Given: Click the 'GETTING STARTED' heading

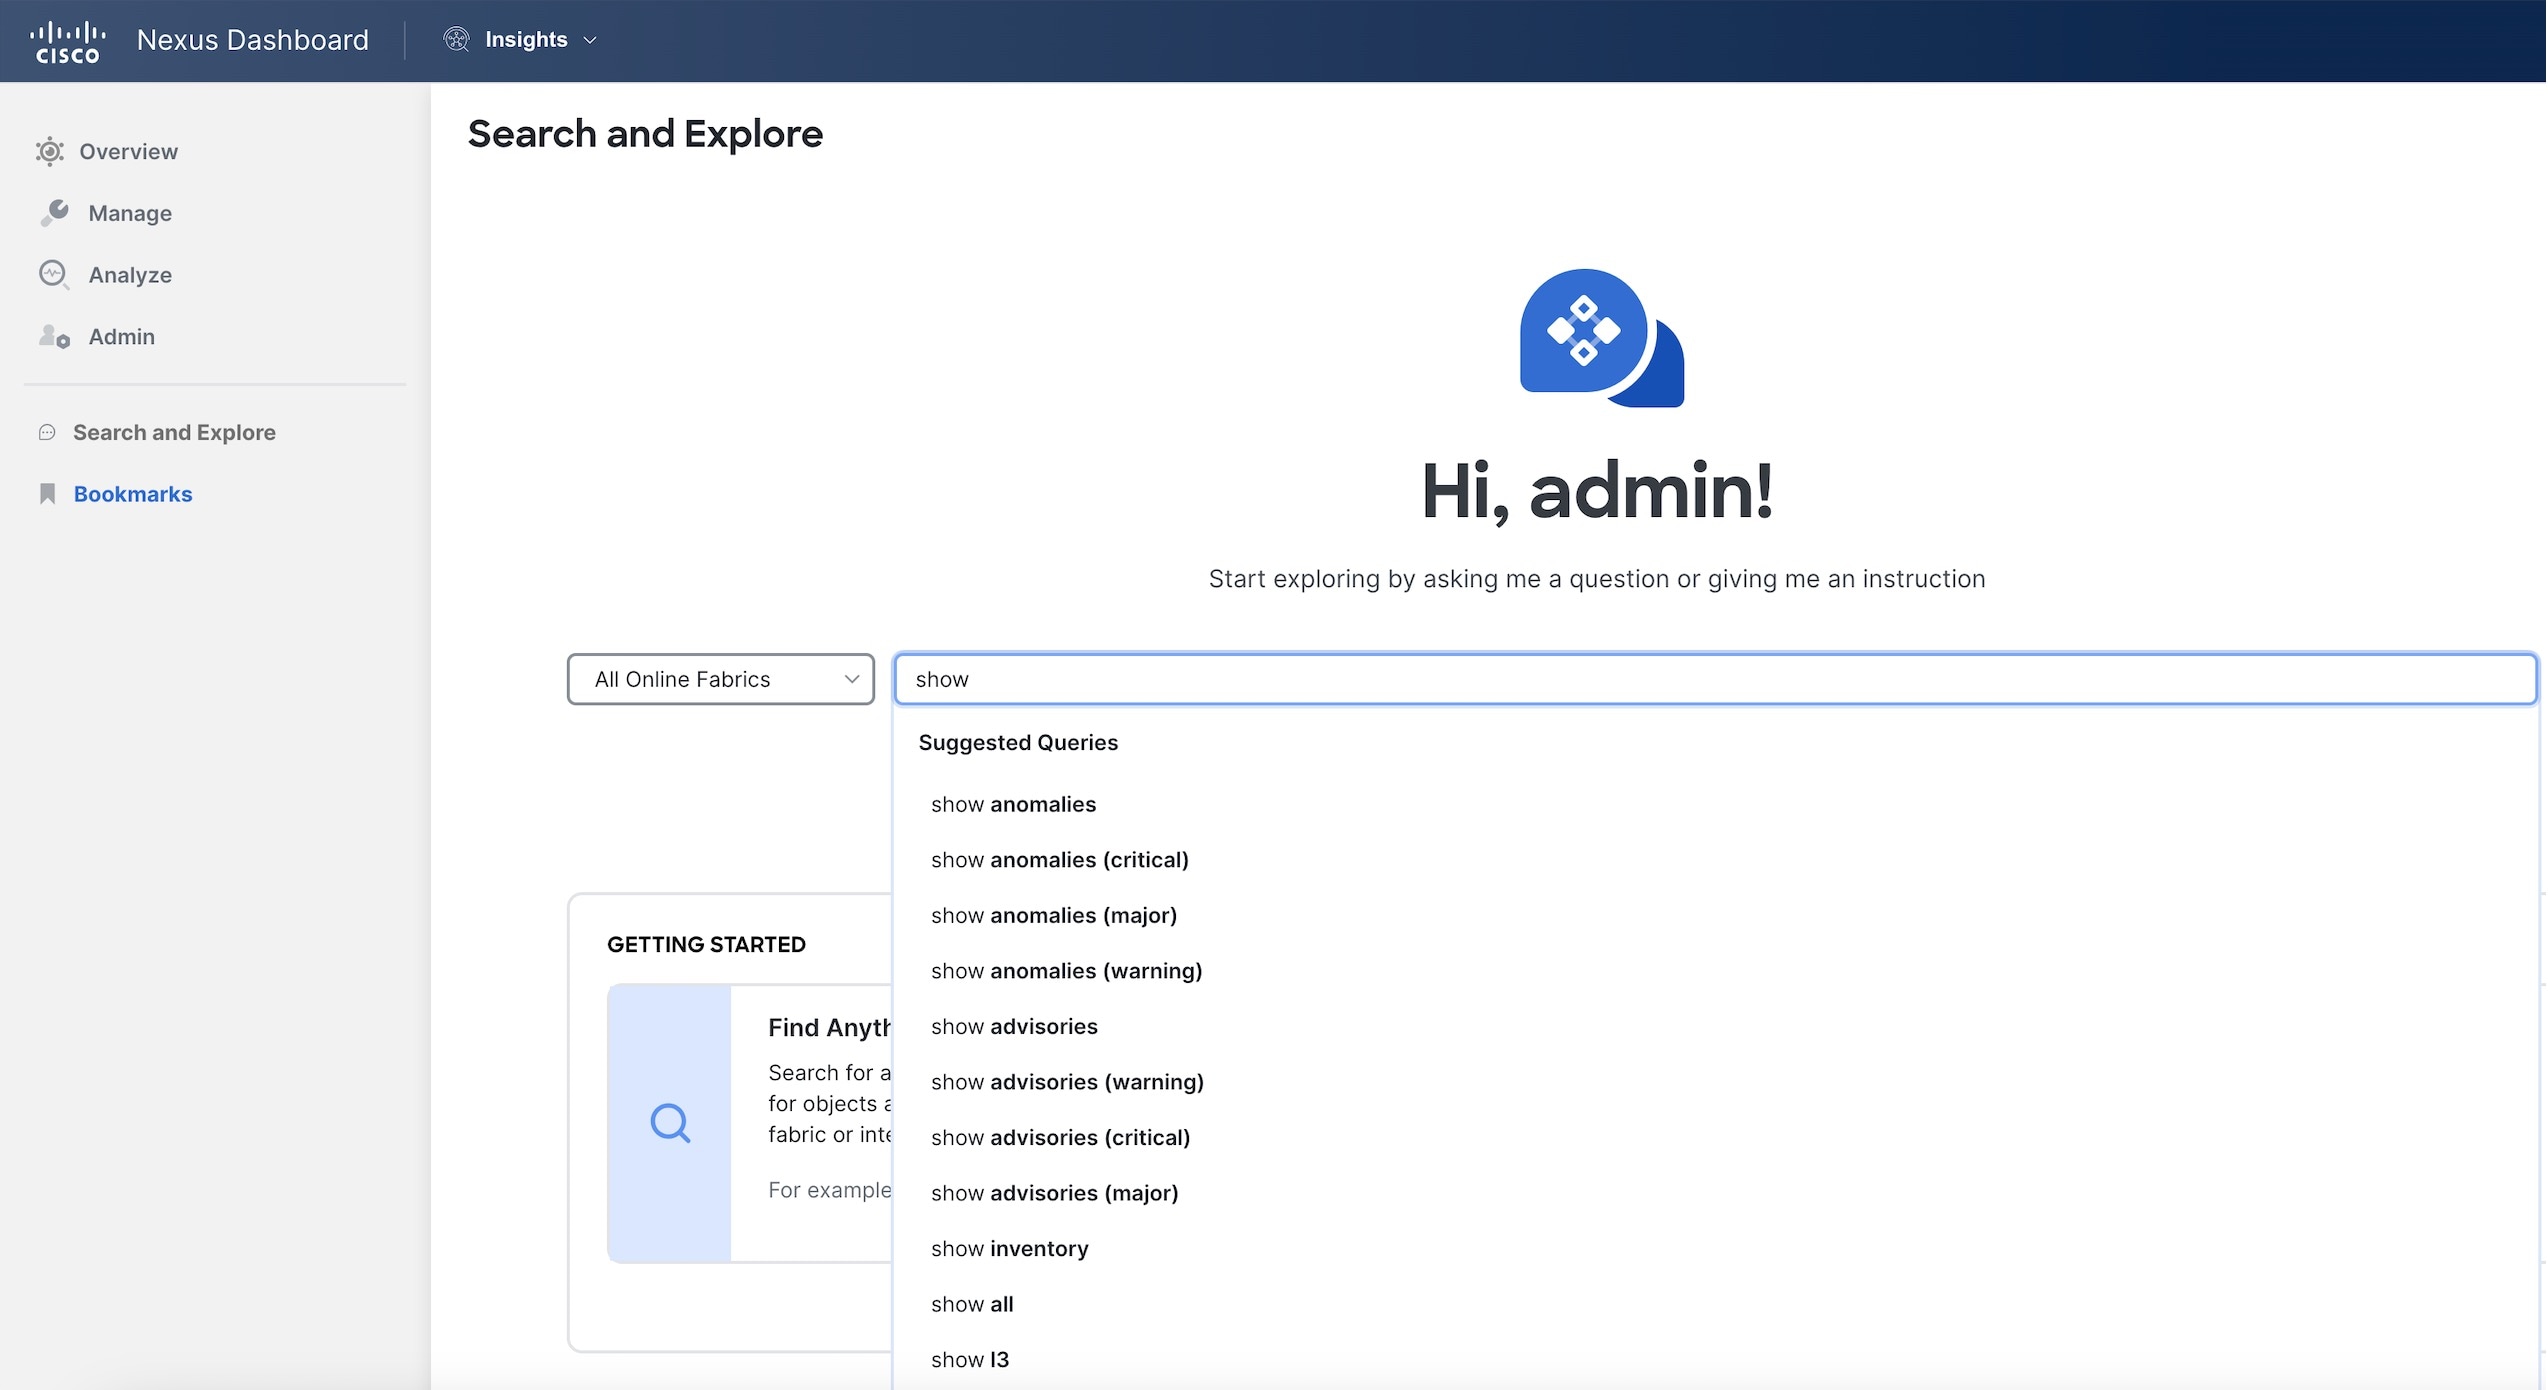Looking at the screenshot, I should 706,944.
